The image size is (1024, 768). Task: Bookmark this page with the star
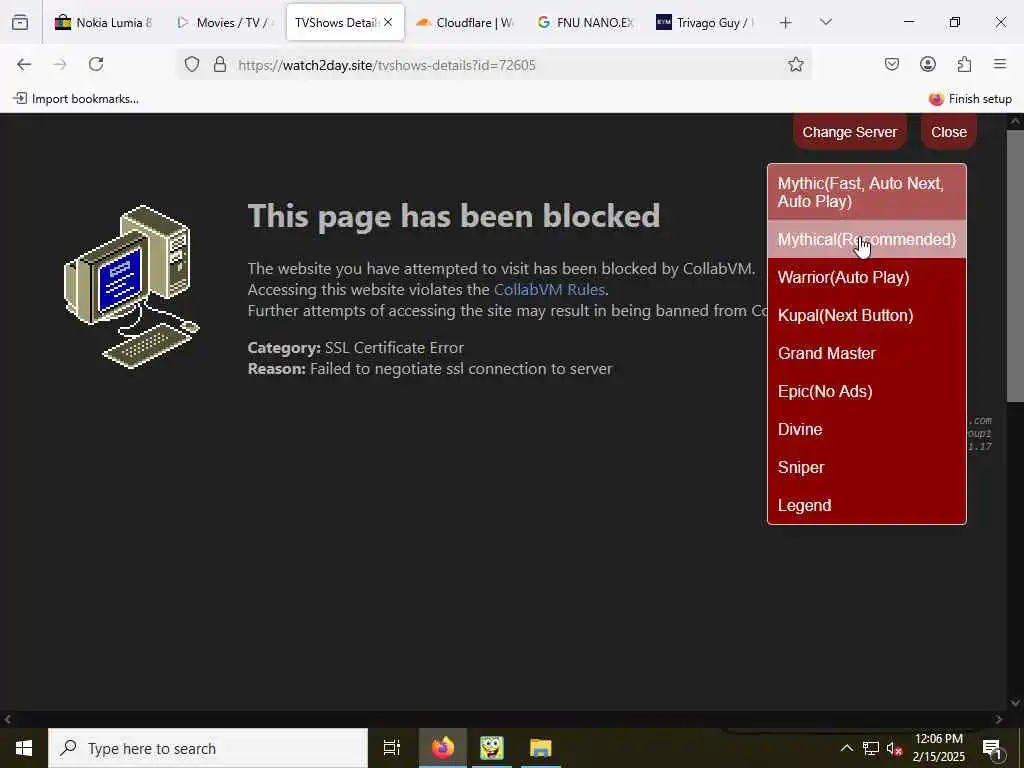(795, 64)
